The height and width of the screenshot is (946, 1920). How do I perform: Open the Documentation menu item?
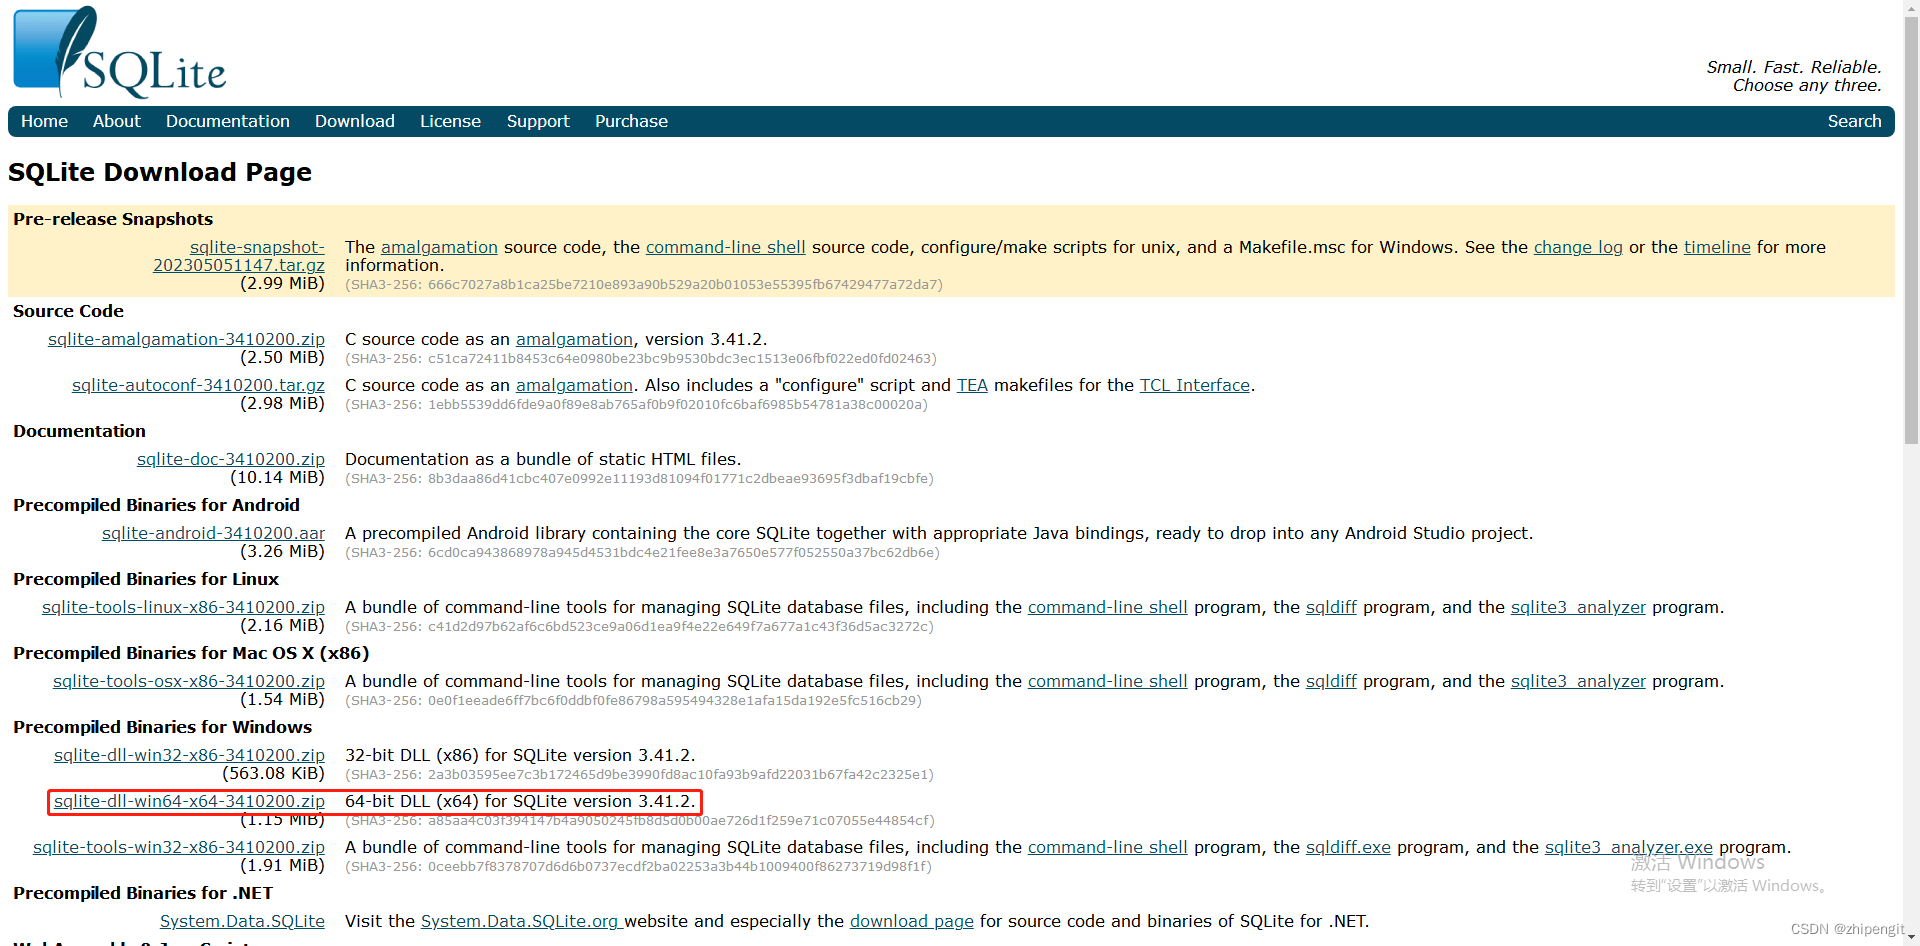pyautogui.click(x=228, y=121)
